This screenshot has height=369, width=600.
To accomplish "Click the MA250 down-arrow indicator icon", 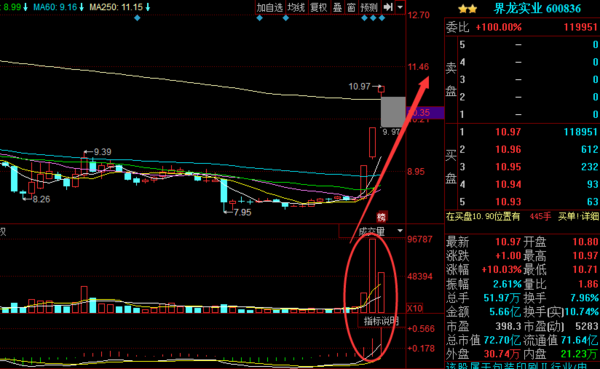I will click(148, 7).
